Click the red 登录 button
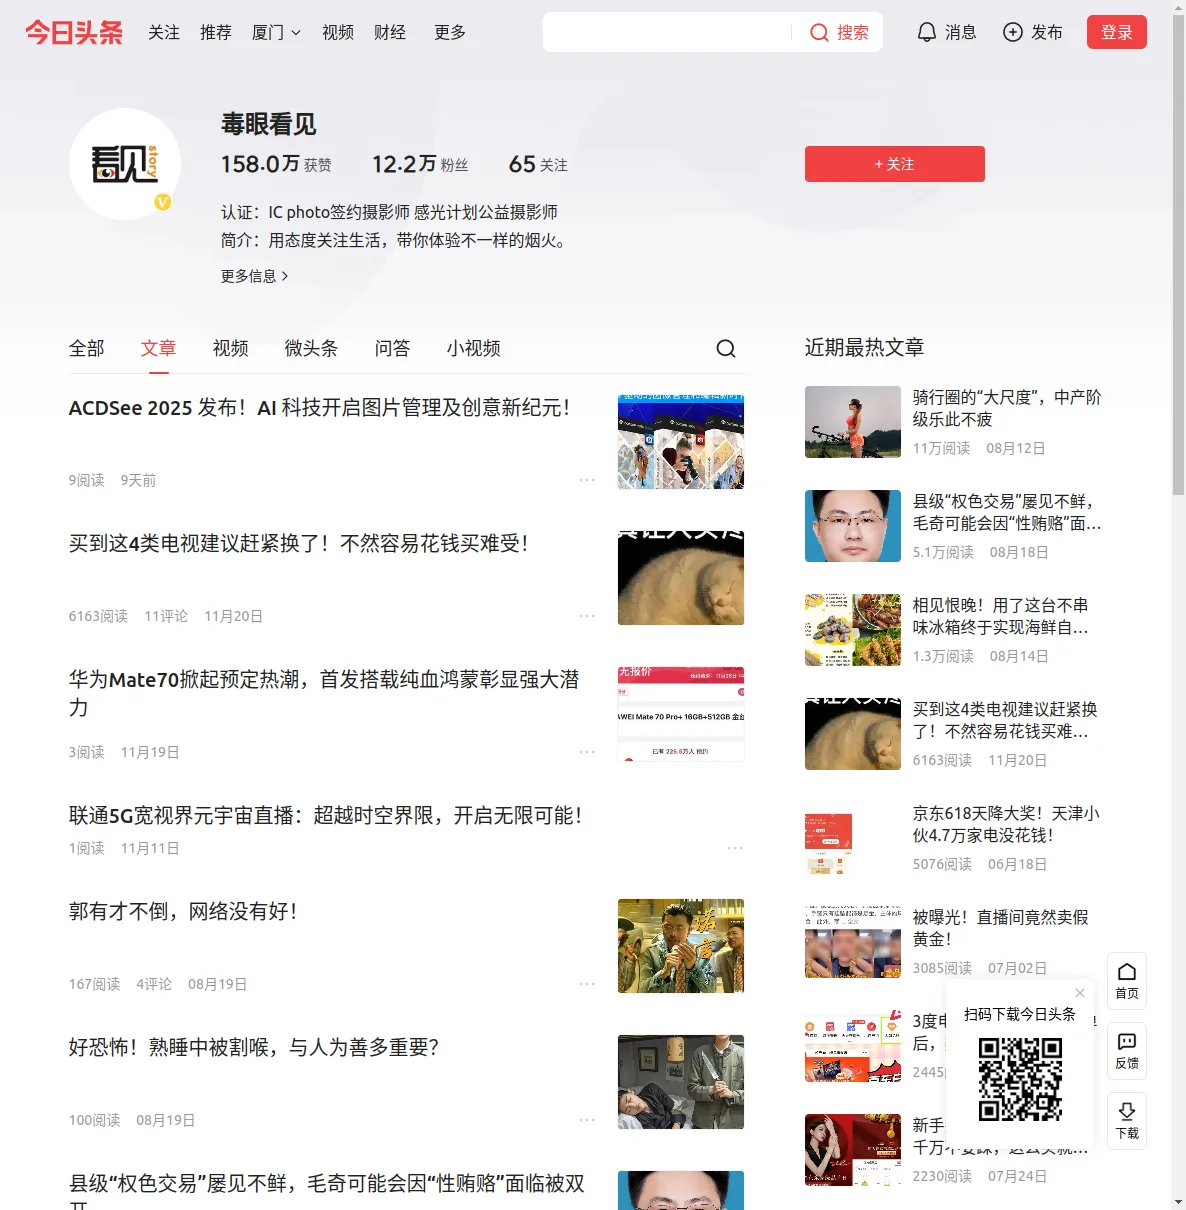This screenshot has height=1210, width=1186. (1117, 33)
